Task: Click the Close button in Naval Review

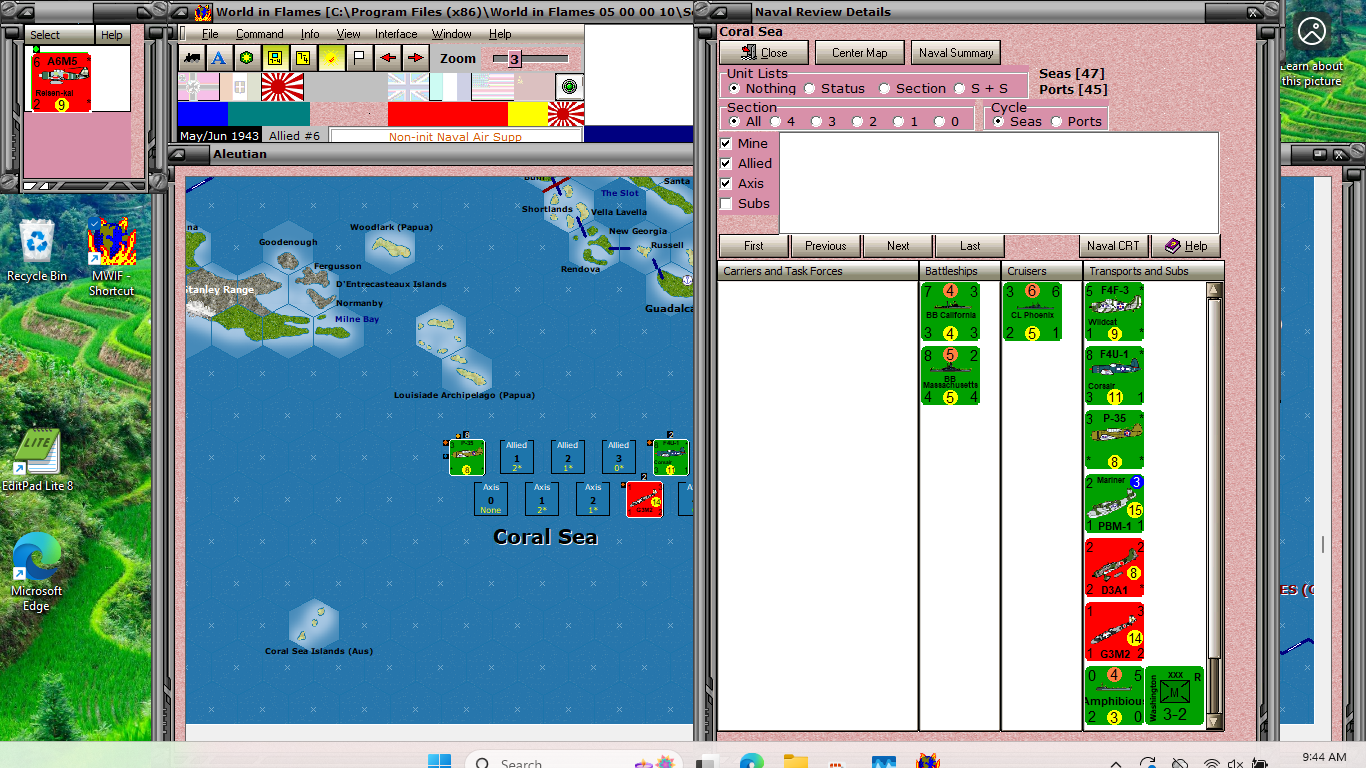Action: point(763,53)
